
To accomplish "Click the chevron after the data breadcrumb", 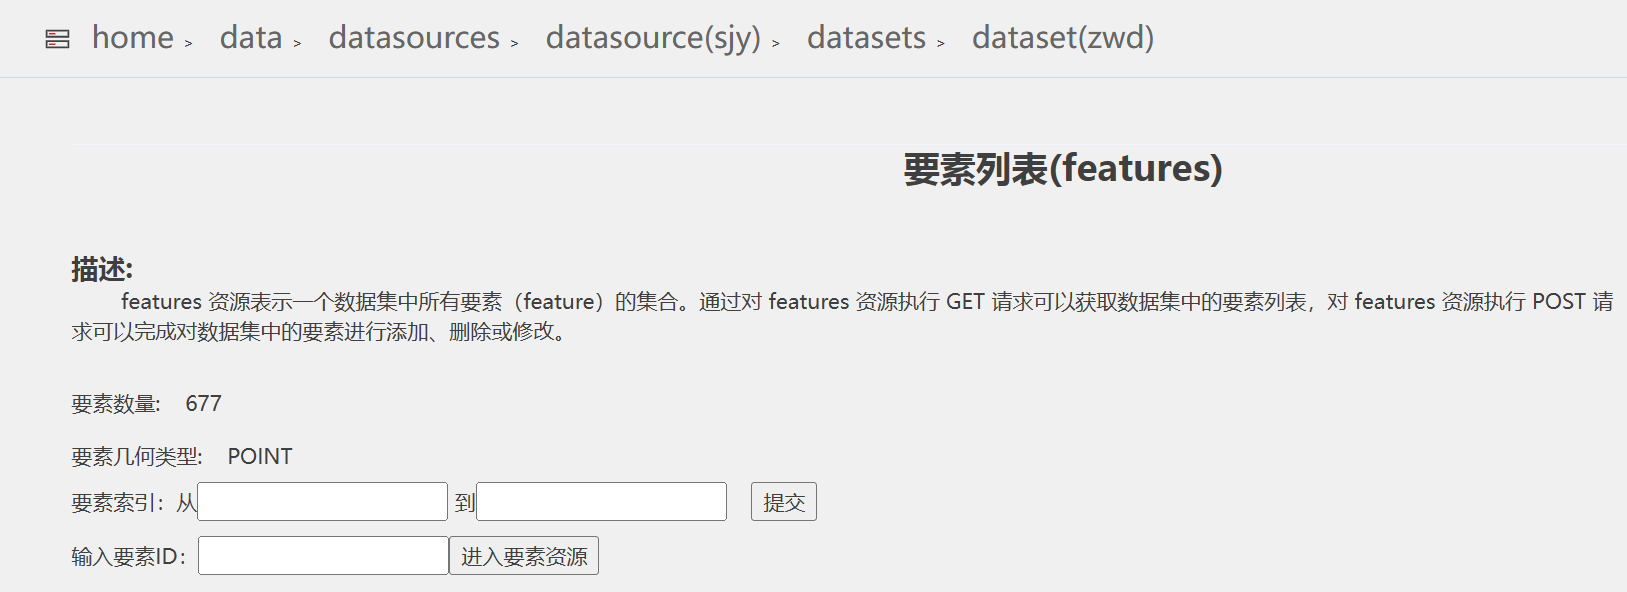I will (297, 43).
